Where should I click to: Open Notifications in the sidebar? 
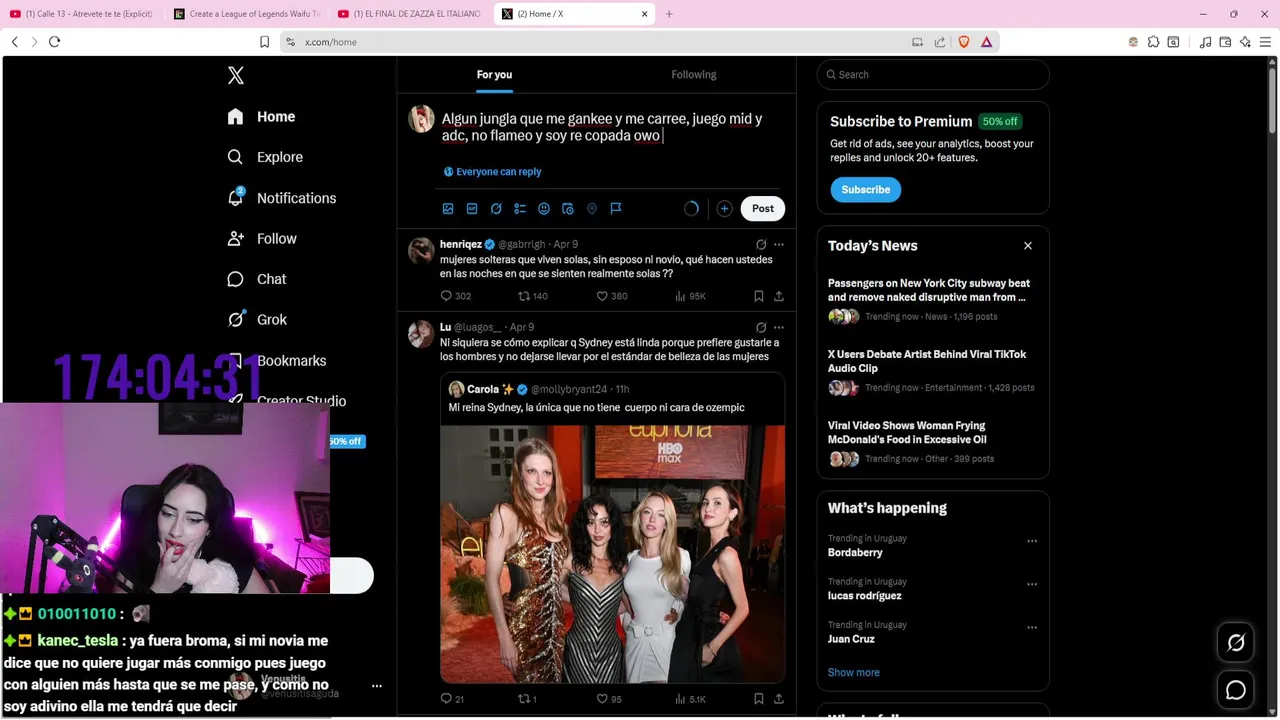[282, 198]
